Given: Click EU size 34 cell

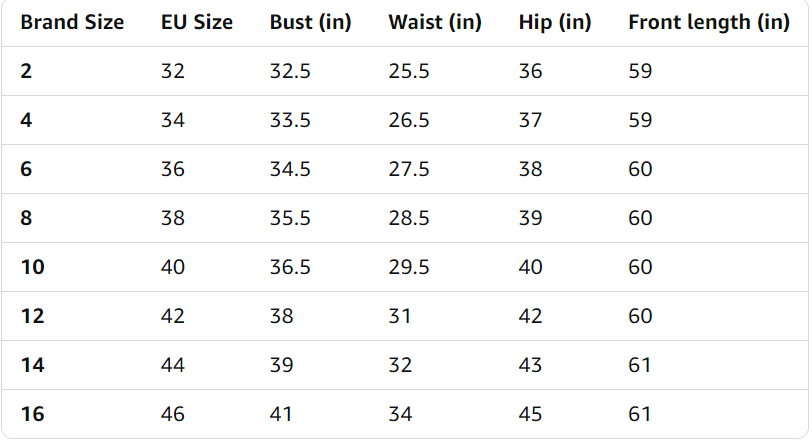Looking at the screenshot, I should 173,120.
